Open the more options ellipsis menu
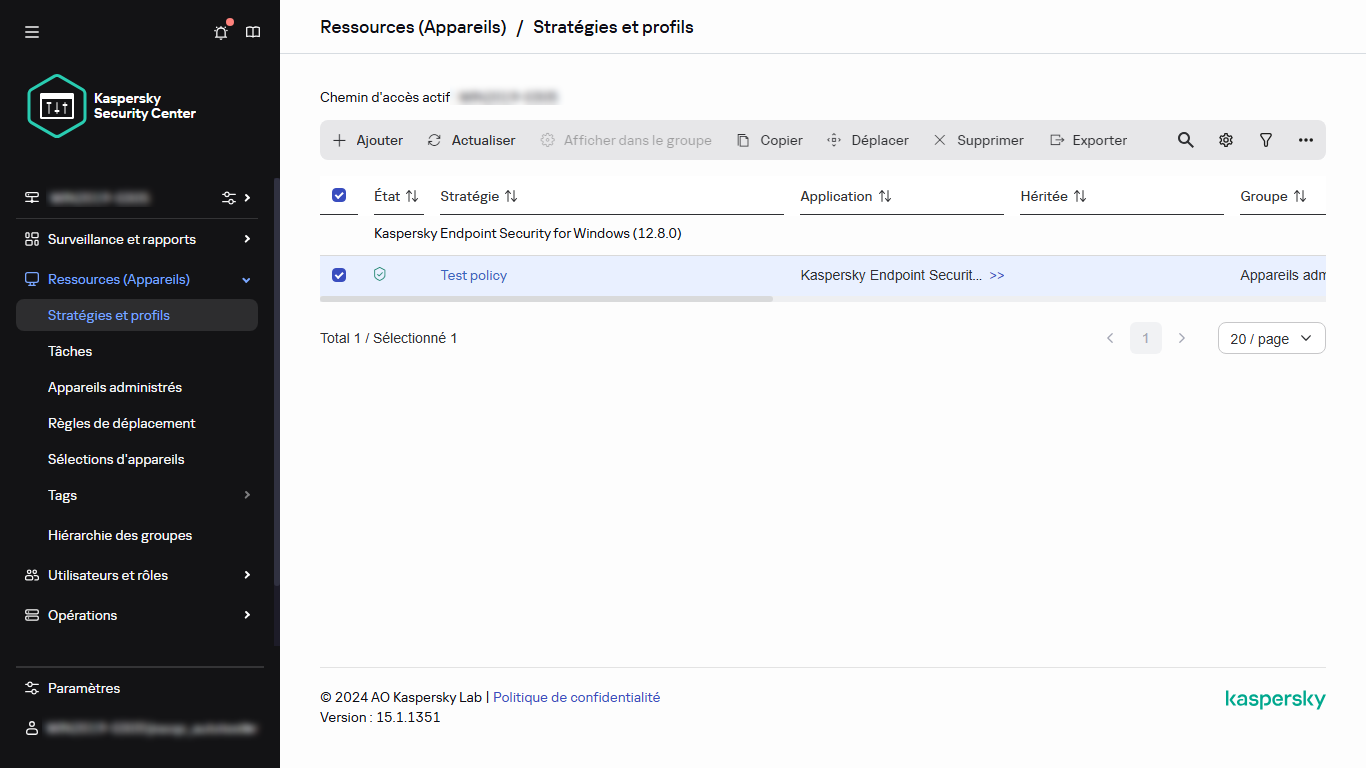The width and height of the screenshot is (1366, 768). (x=1306, y=140)
